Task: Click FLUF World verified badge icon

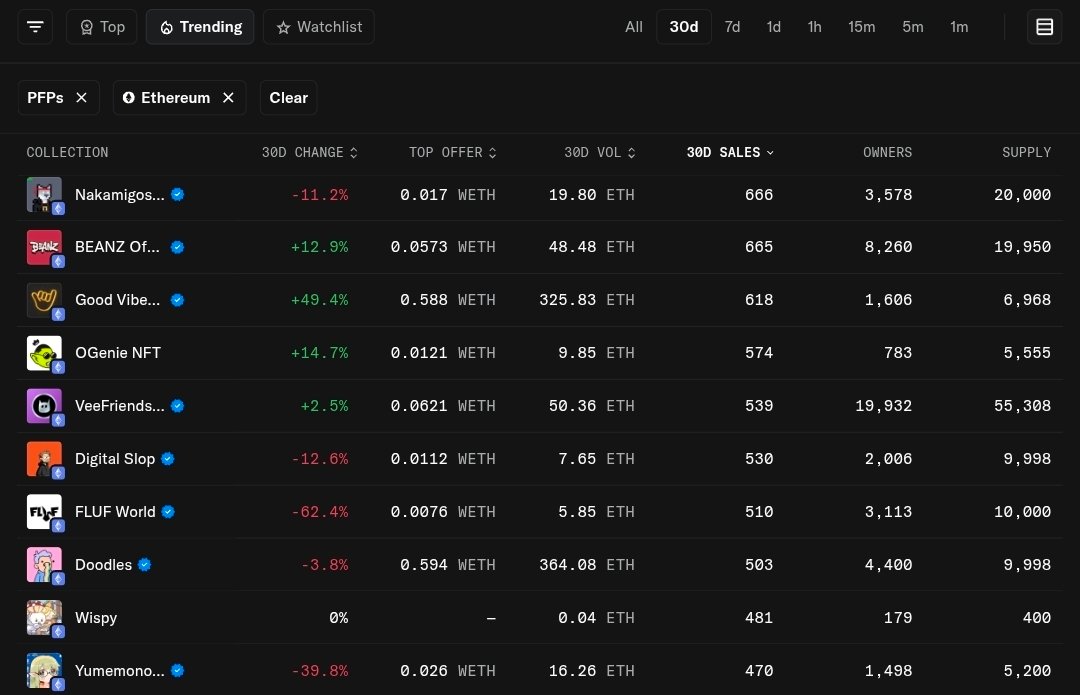Action: point(168,512)
